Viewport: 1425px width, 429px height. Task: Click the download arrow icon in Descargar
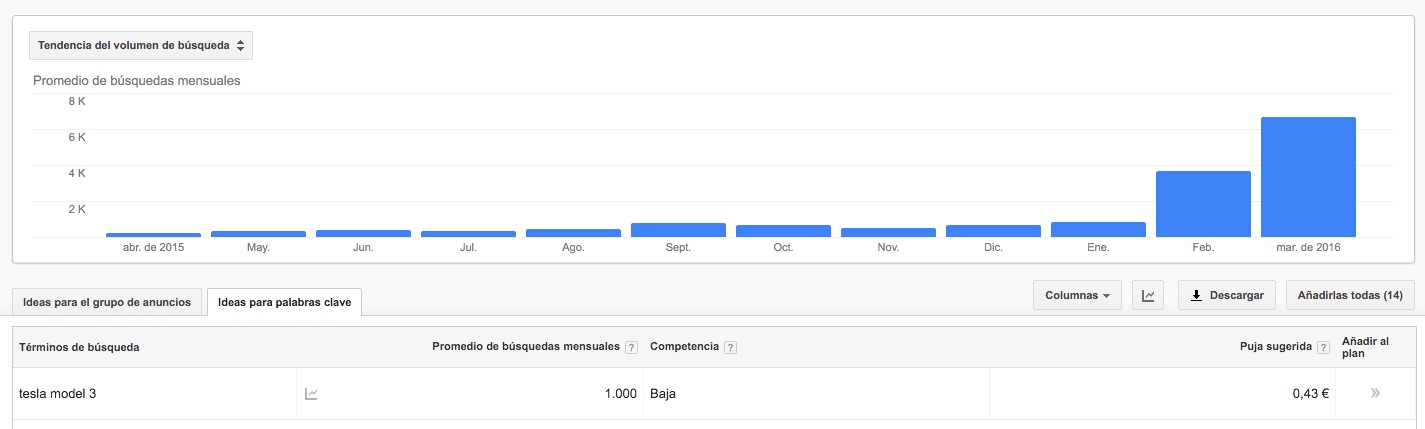[1196, 296]
